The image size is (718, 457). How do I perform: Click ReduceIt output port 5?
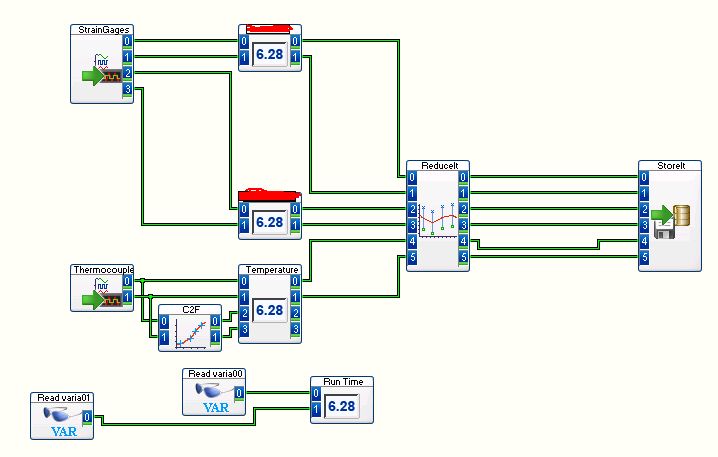(463, 257)
